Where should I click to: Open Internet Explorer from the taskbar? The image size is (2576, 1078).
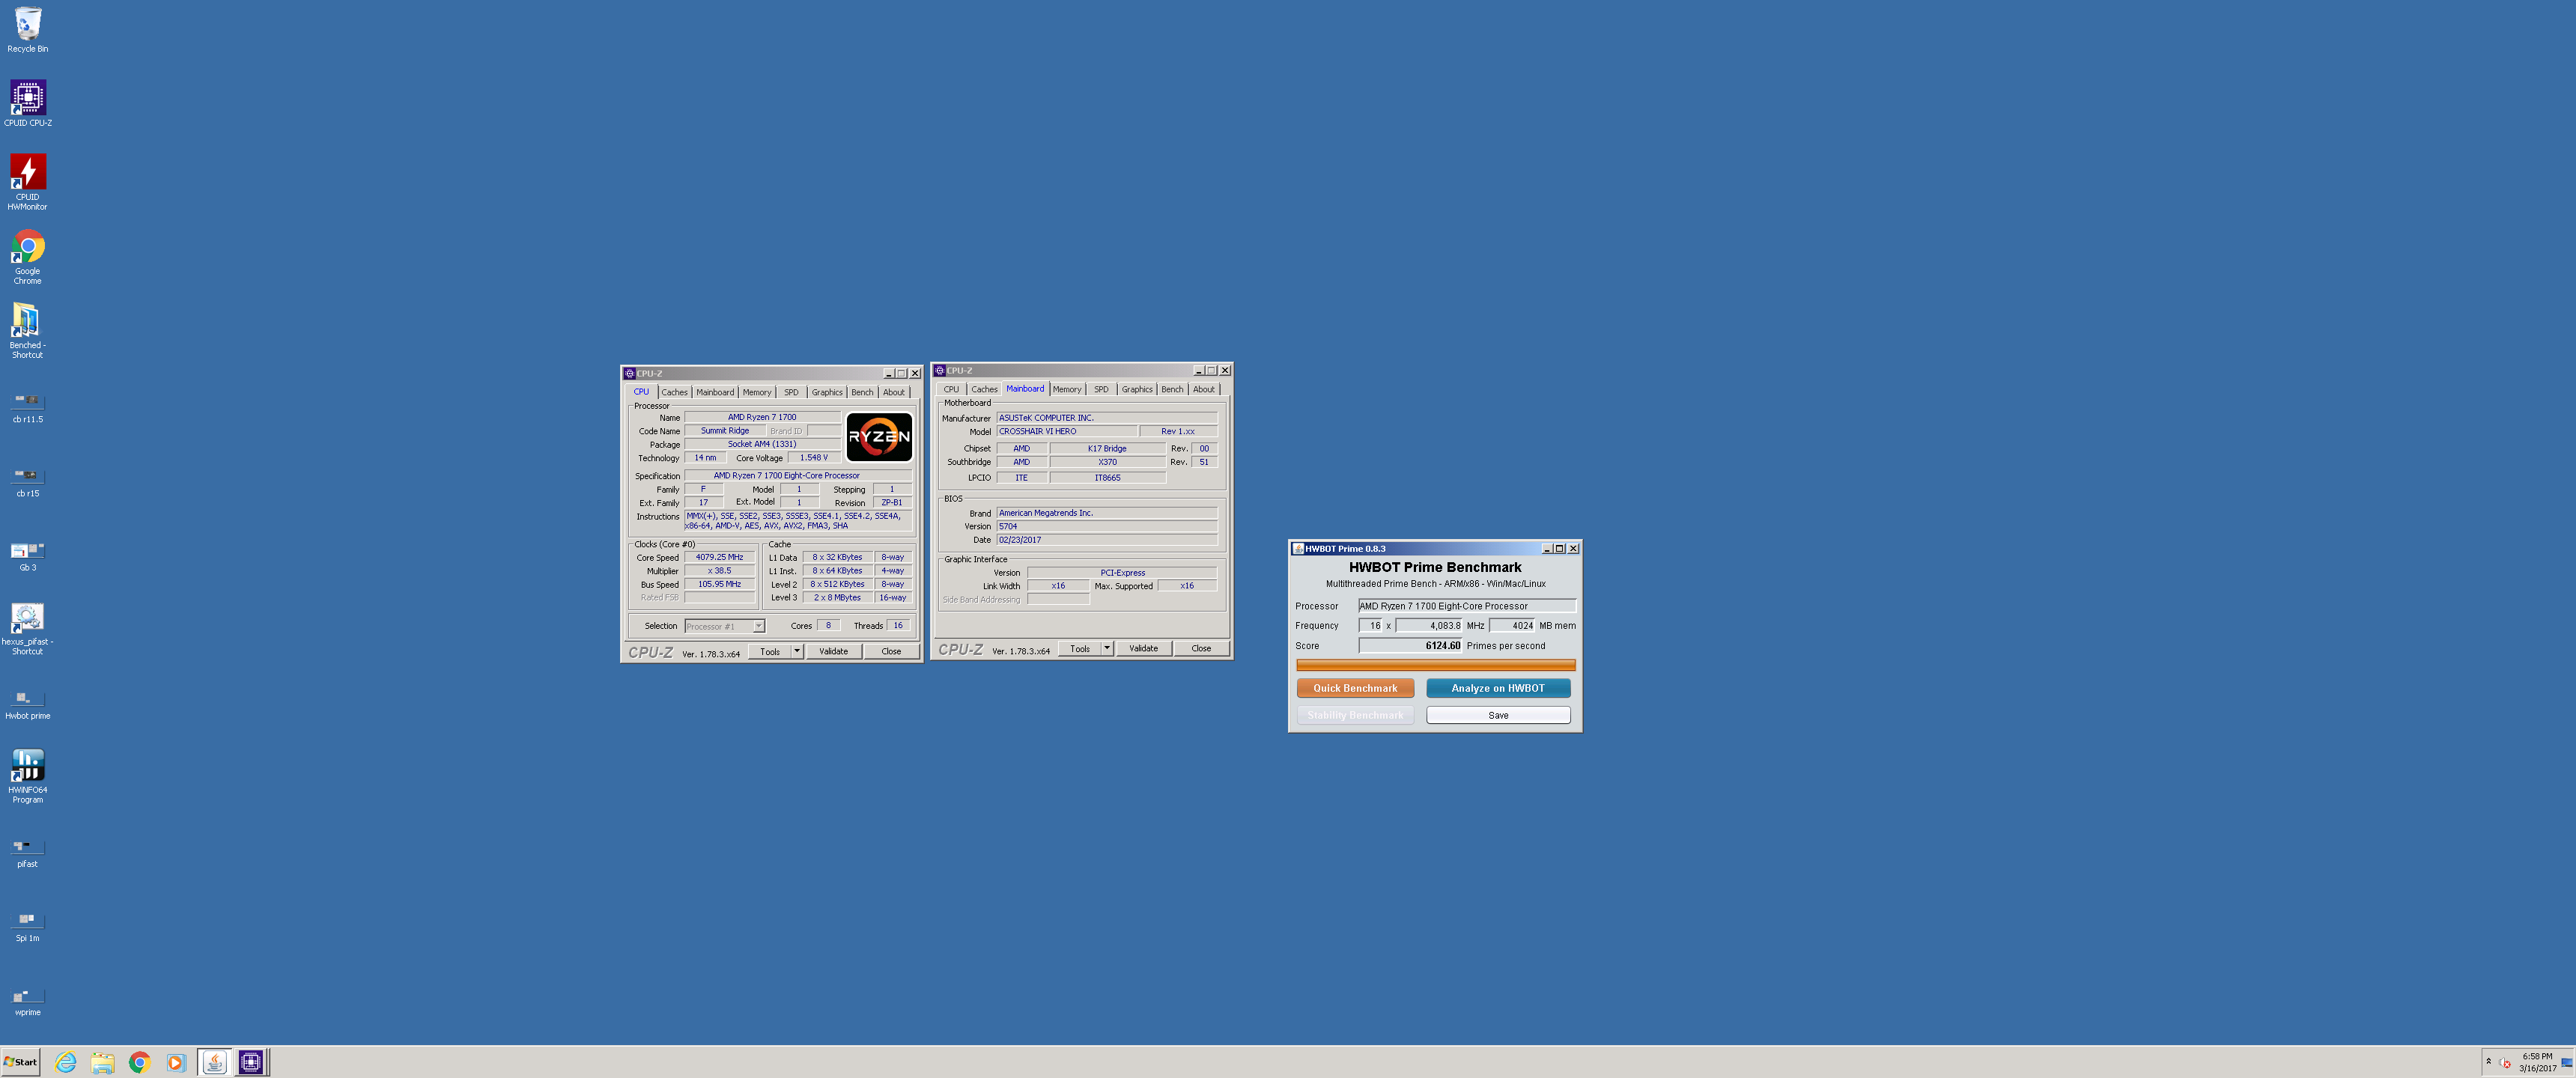[66, 1062]
